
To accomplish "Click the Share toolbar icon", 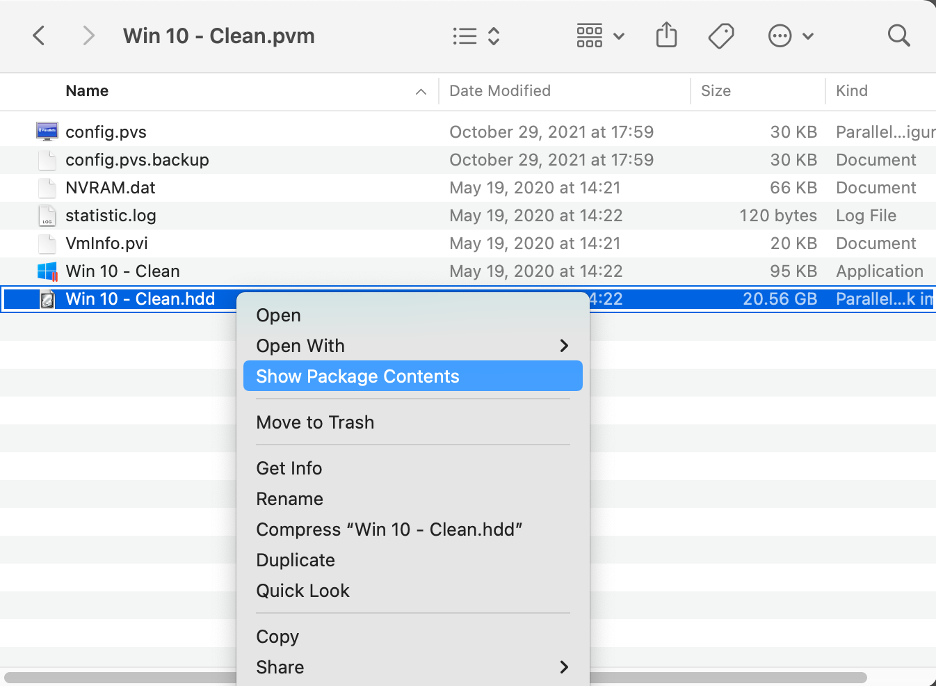I will pos(666,35).
